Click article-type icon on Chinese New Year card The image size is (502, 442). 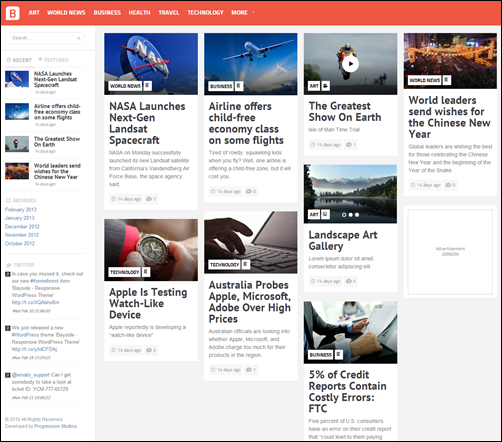[447, 80]
